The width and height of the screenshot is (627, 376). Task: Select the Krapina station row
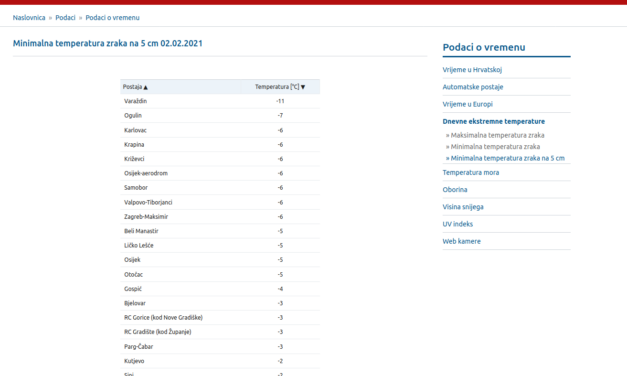click(220, 144)
